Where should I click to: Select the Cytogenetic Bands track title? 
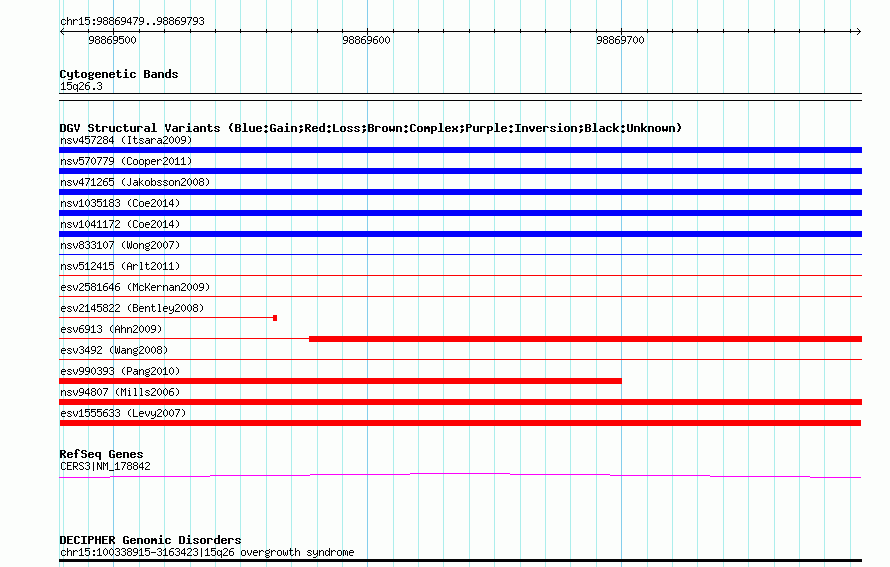pos(119,74)
